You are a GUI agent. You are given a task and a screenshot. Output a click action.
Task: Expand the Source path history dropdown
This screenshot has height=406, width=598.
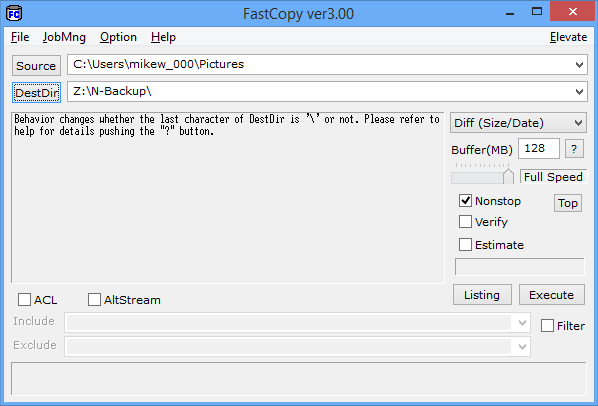point(579,65)
